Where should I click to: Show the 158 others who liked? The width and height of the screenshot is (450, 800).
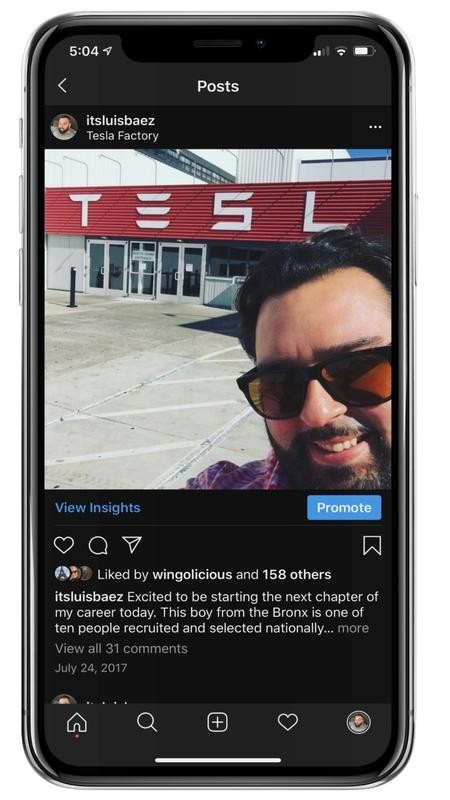(297, 574)
